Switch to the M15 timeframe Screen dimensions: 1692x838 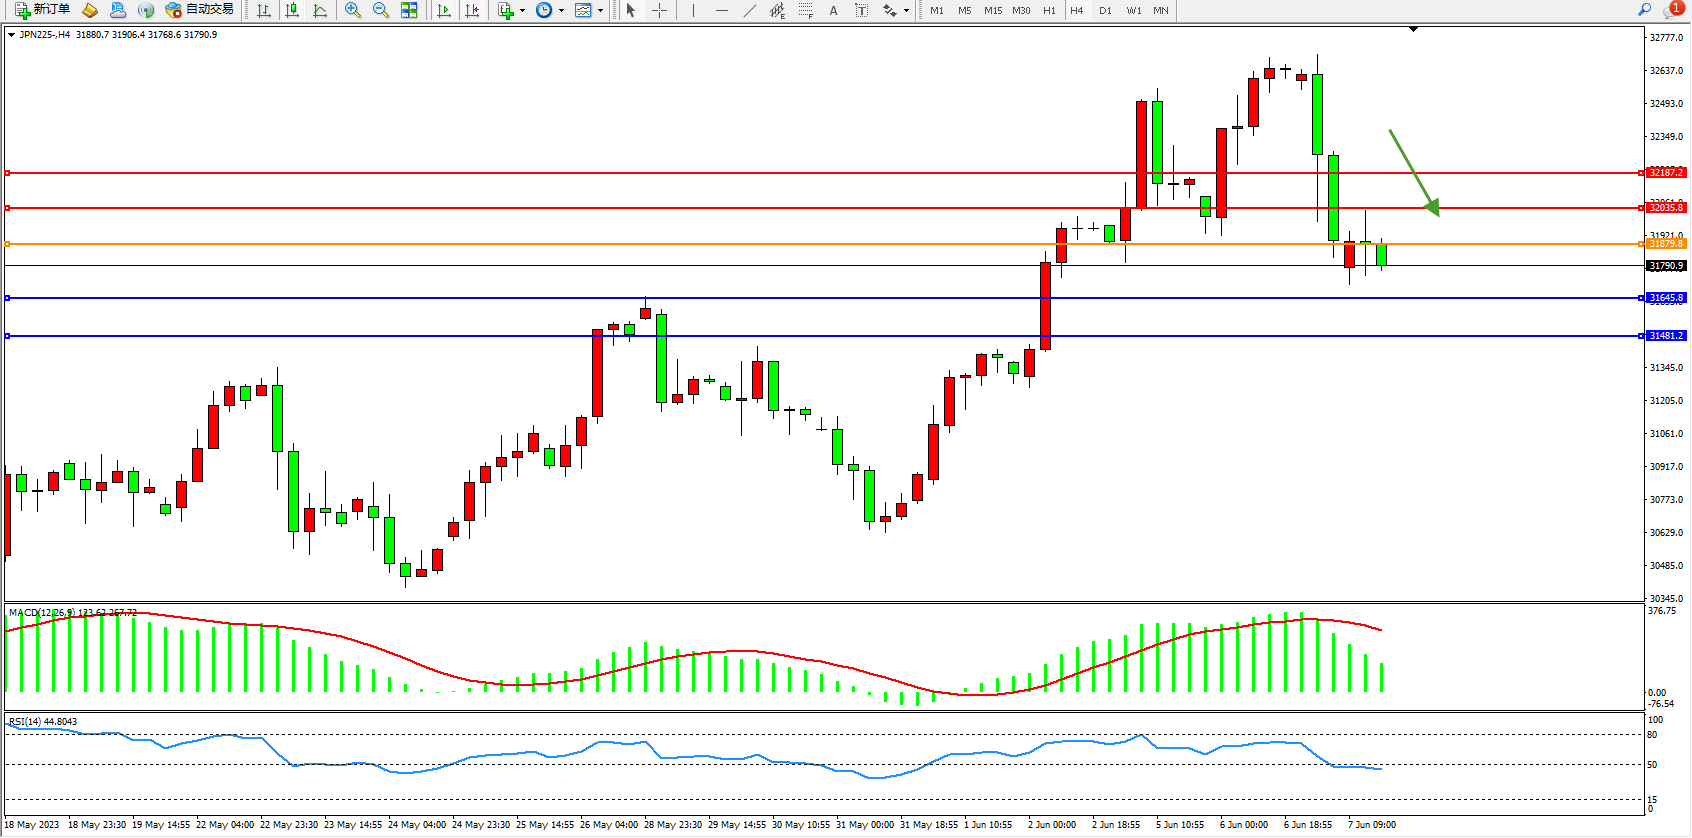[x=993, y=10]
